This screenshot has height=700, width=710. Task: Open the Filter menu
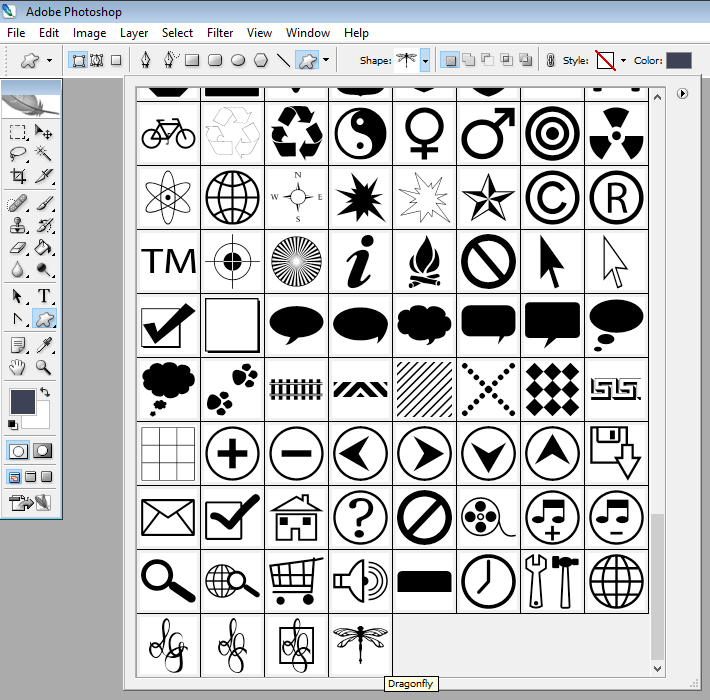[220, 33]
